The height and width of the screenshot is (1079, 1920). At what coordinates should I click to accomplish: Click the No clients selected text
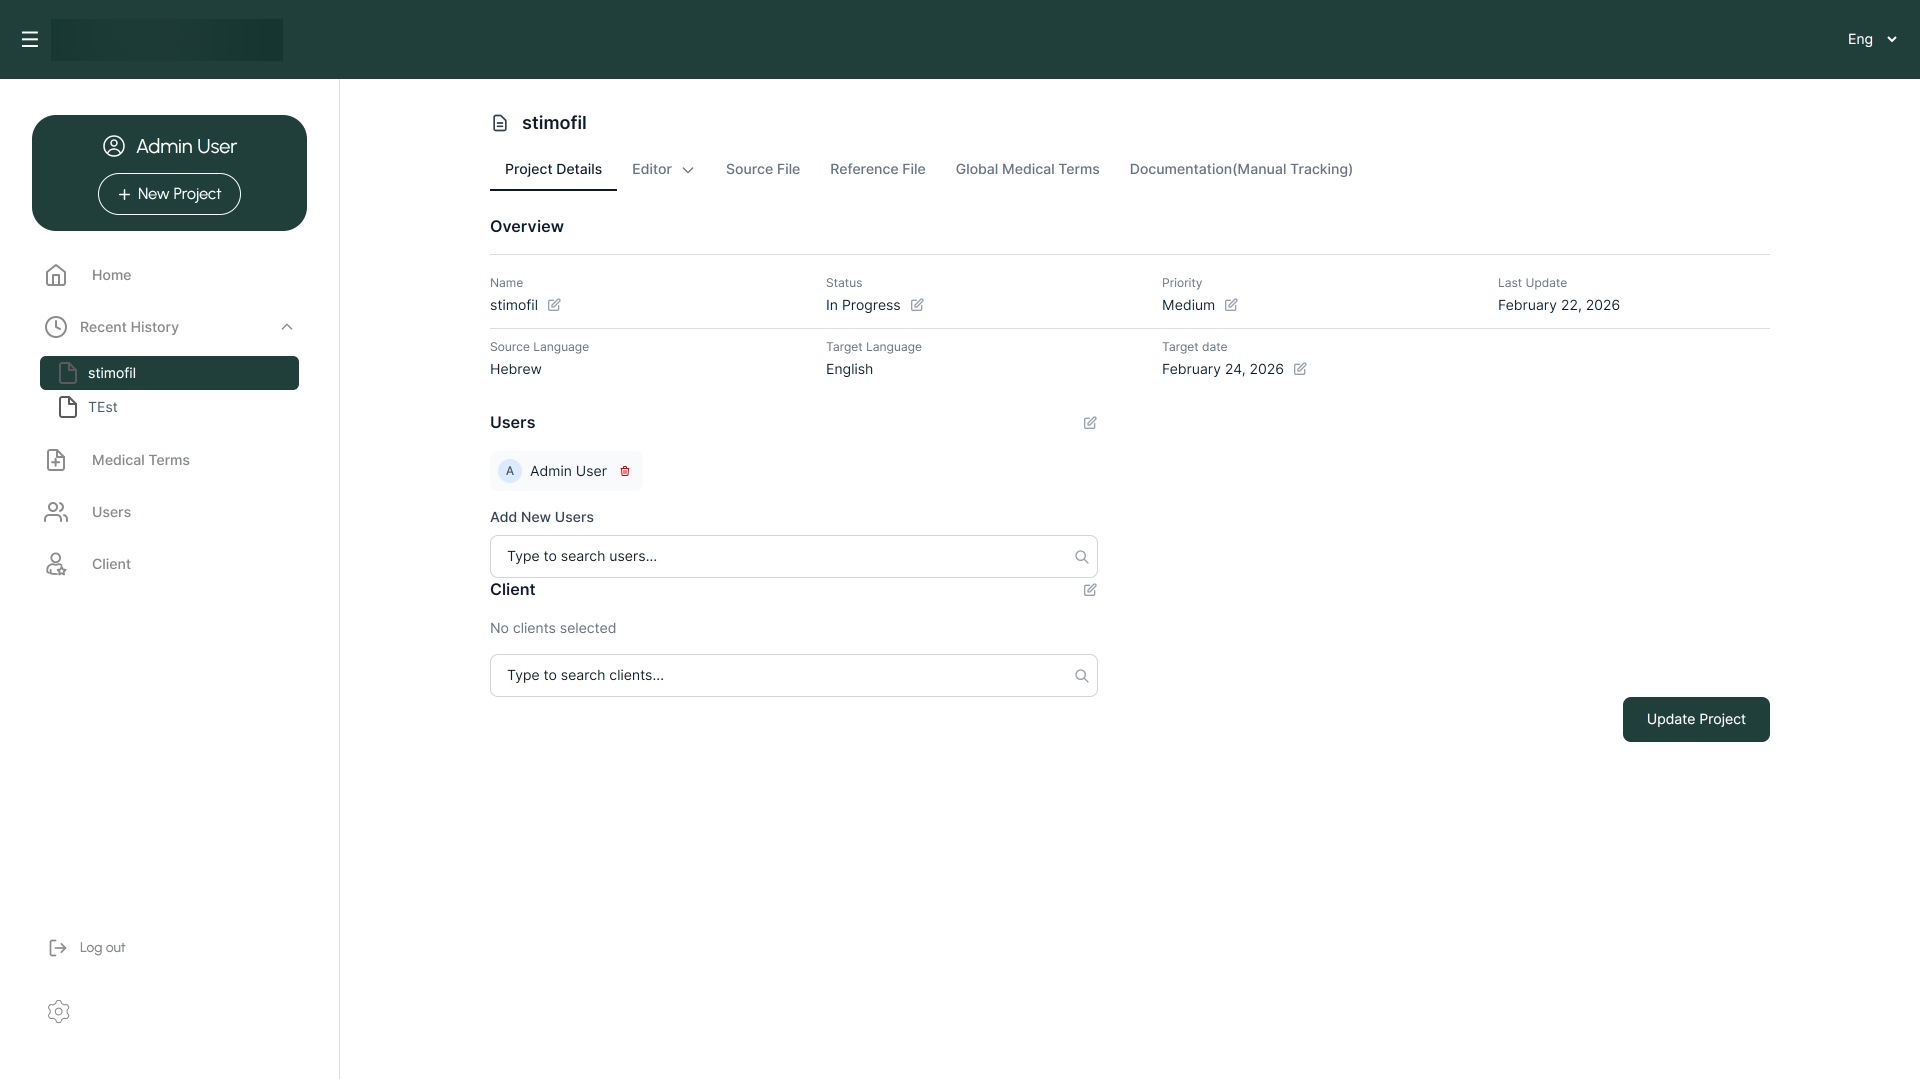pyautogui.click(x=553, y=628)
